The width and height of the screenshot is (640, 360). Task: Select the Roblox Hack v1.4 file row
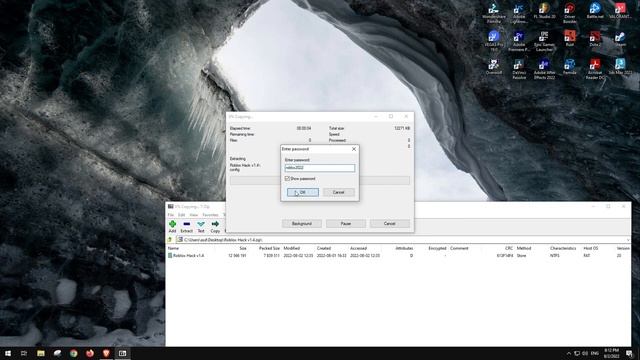pos(398,256)
